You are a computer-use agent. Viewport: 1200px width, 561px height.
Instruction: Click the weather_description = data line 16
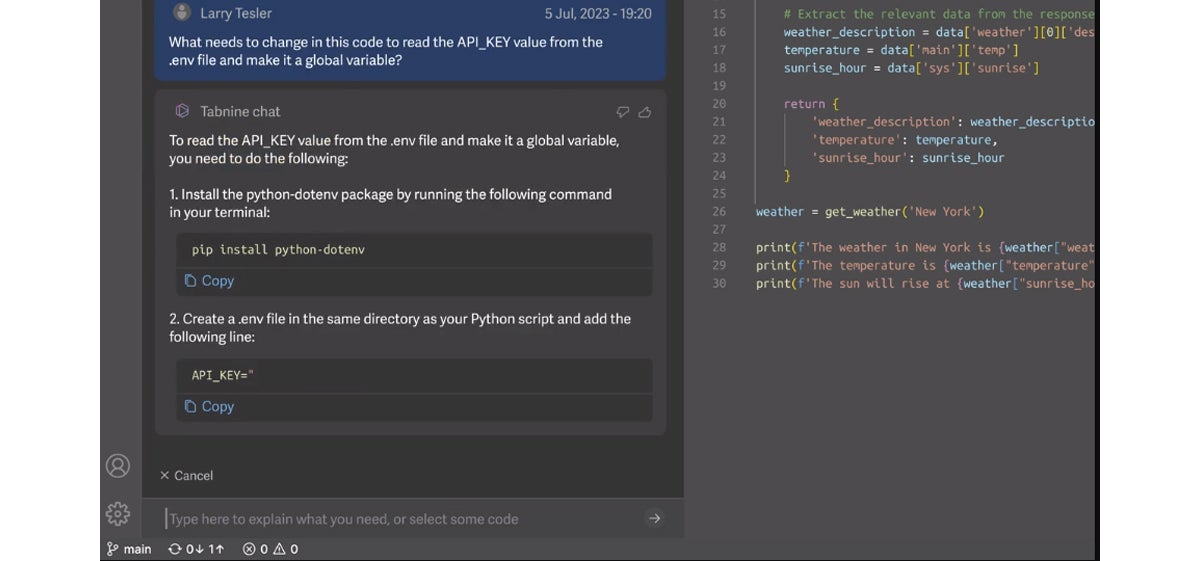point(939,32)
